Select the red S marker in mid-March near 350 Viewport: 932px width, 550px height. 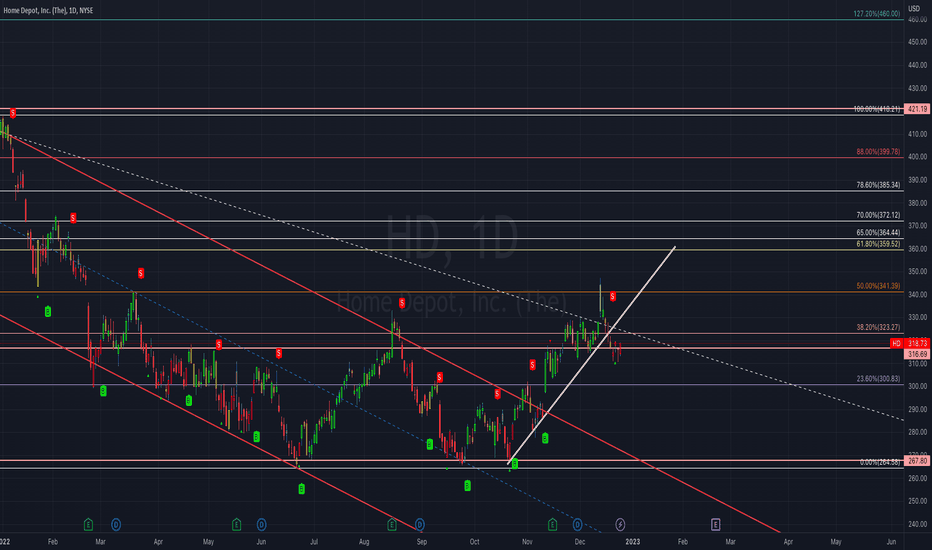click(141, 273)
